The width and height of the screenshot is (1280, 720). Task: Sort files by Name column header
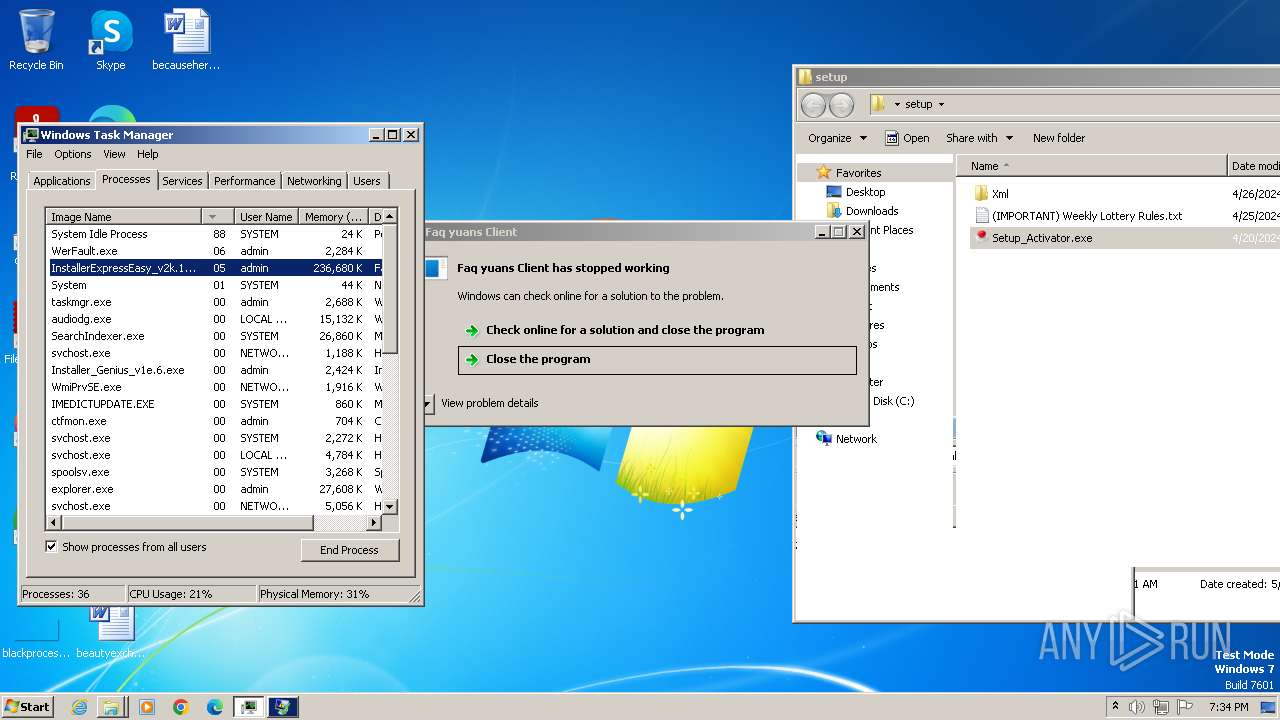pyautogui.click(x=1092, y=166)
